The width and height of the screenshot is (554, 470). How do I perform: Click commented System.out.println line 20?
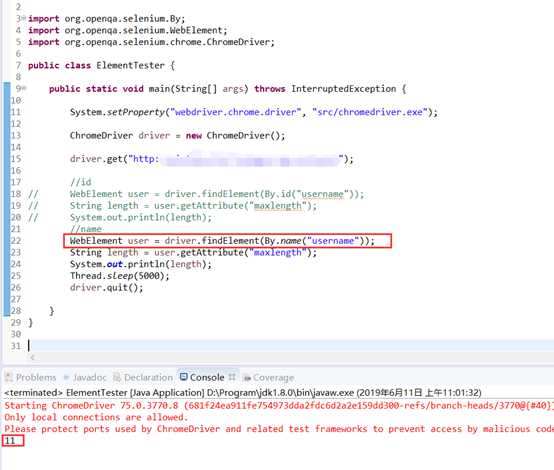(141, 217)
